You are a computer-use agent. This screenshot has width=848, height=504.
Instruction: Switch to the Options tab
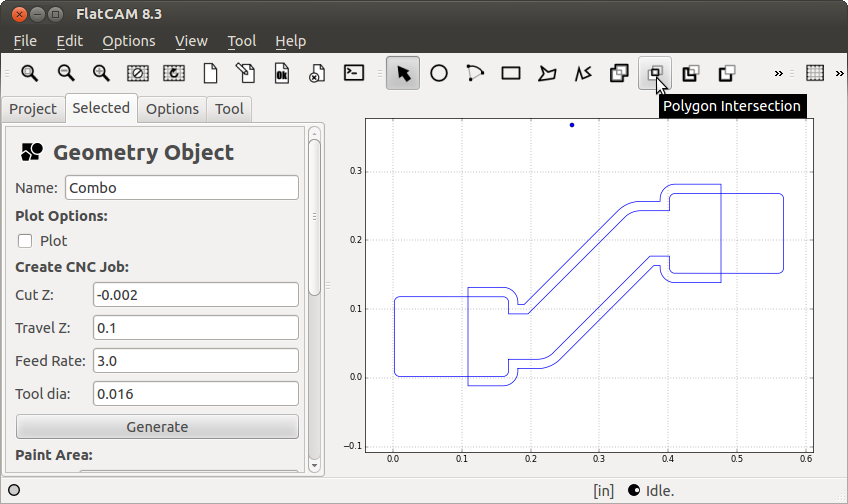click(172, 109)
